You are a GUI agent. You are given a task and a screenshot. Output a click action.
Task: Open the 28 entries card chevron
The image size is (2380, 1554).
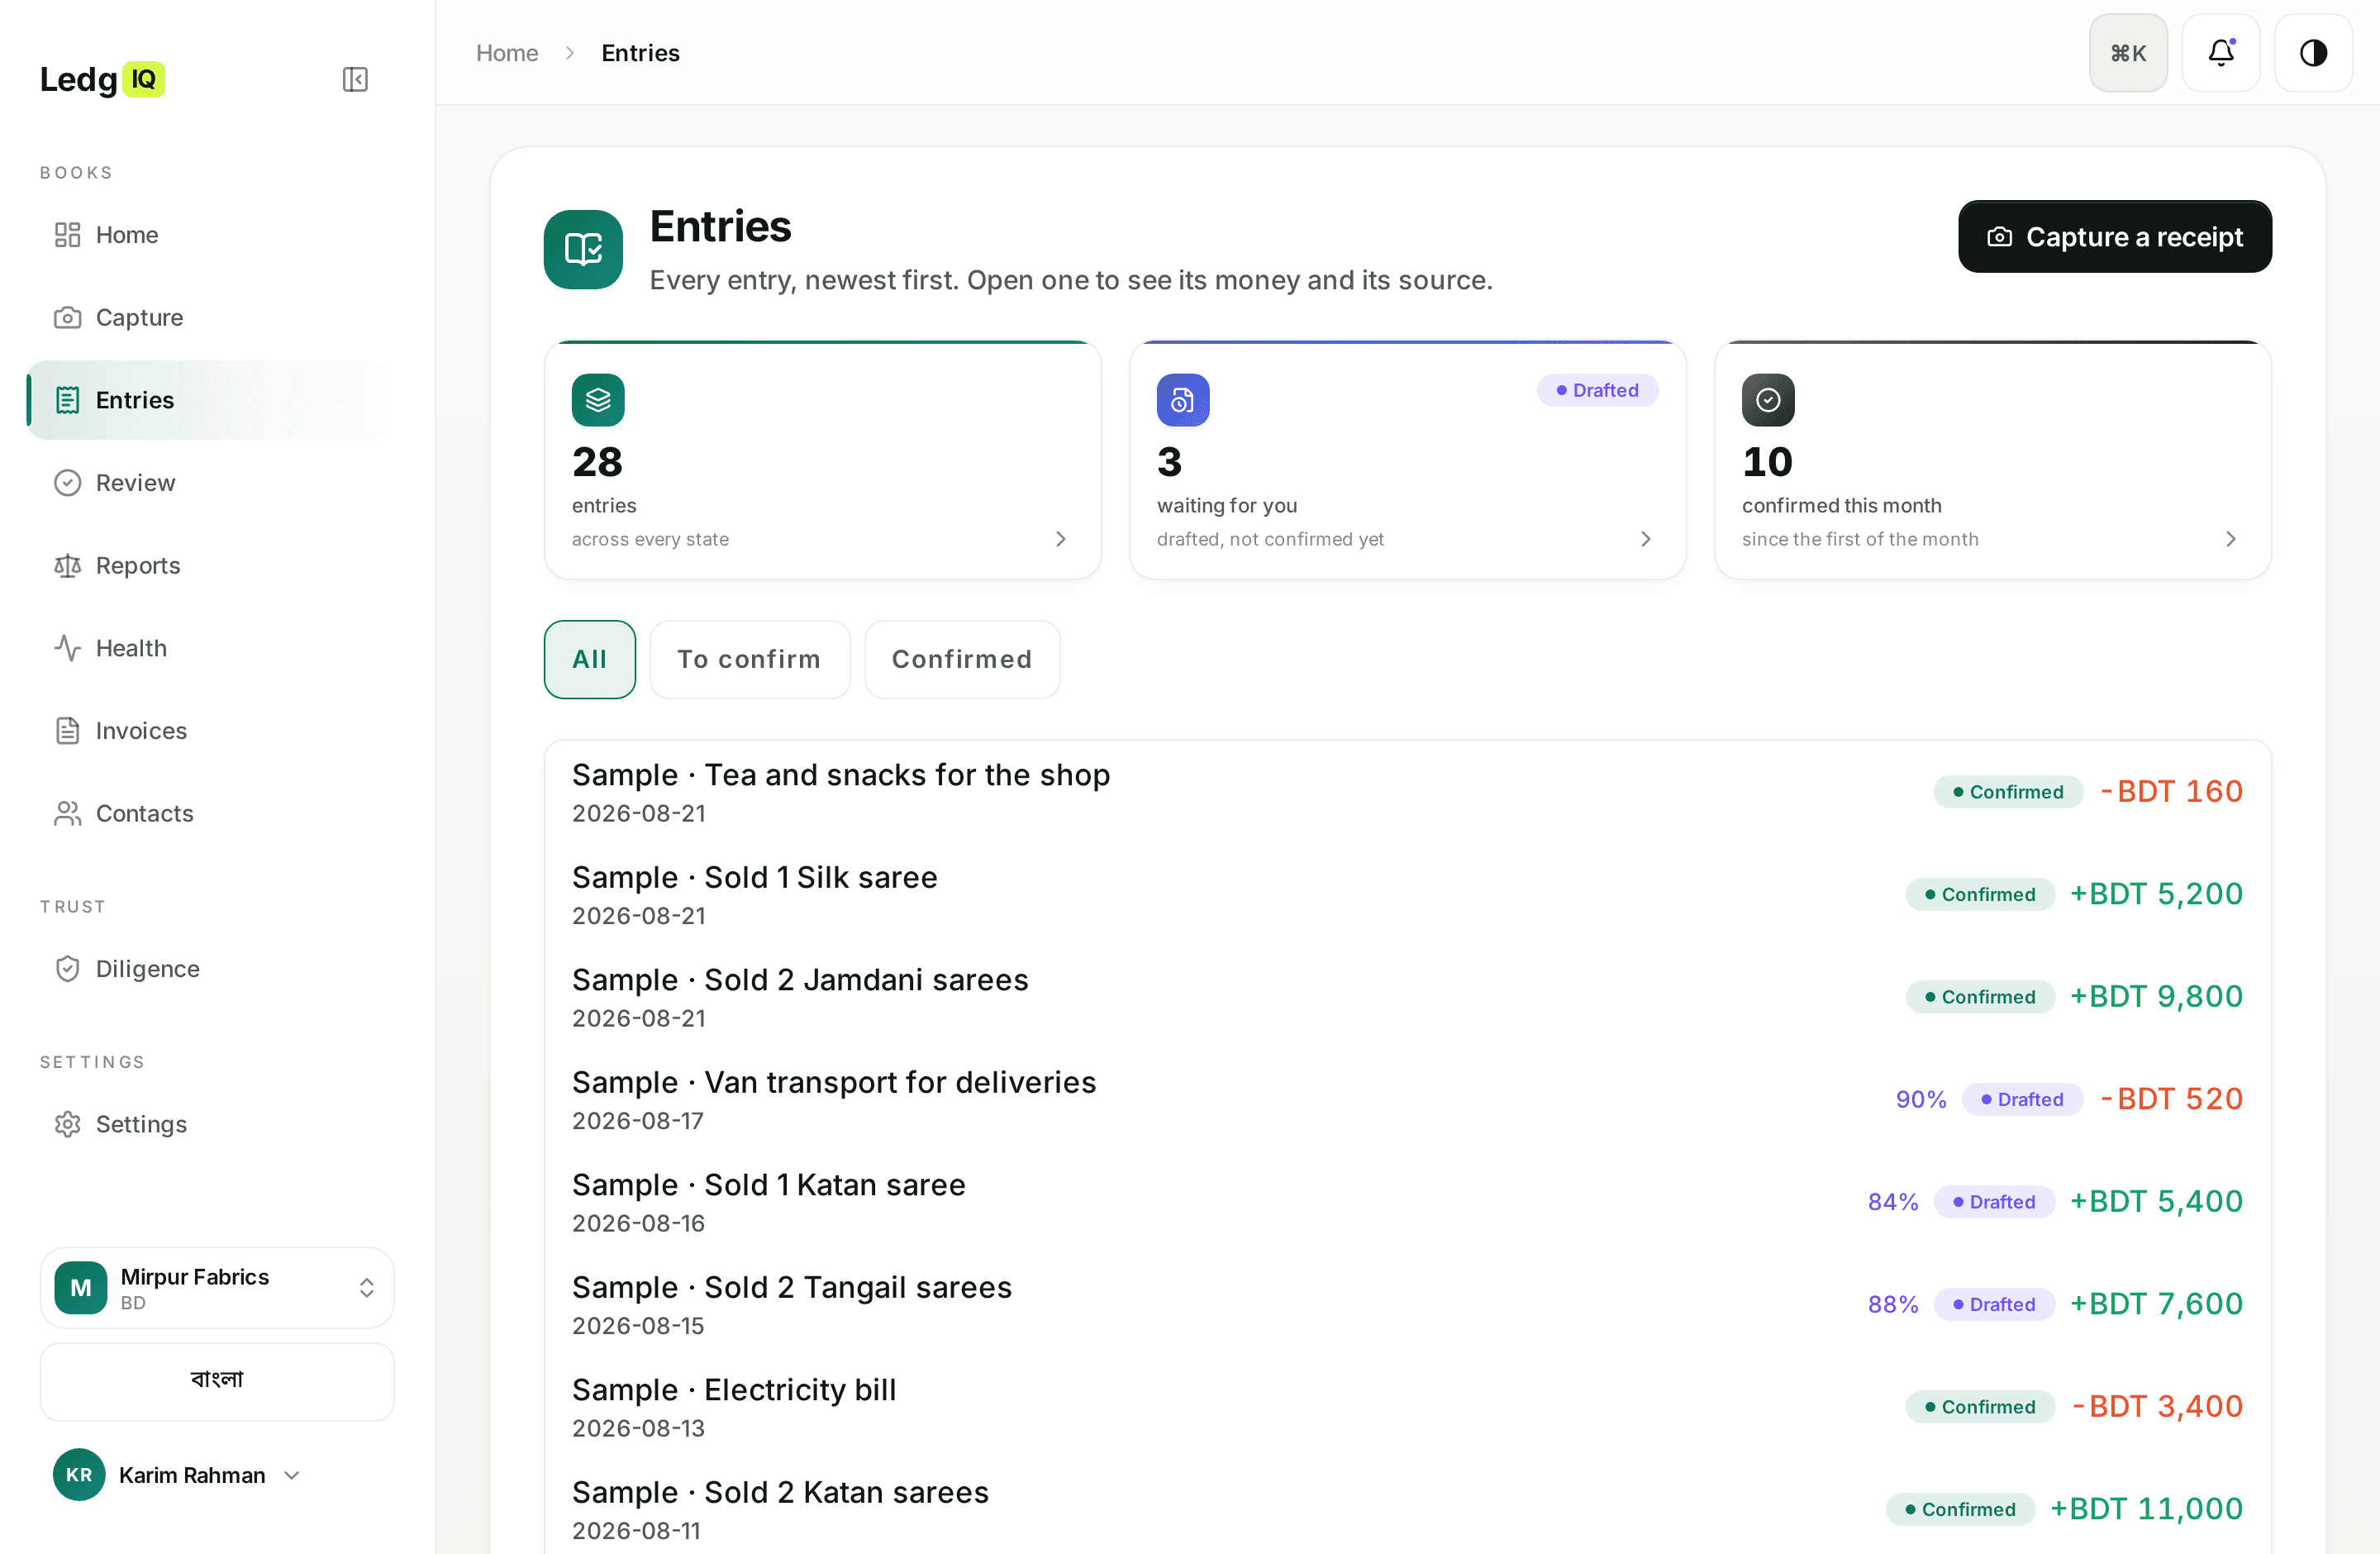[x=1060, y=539]
